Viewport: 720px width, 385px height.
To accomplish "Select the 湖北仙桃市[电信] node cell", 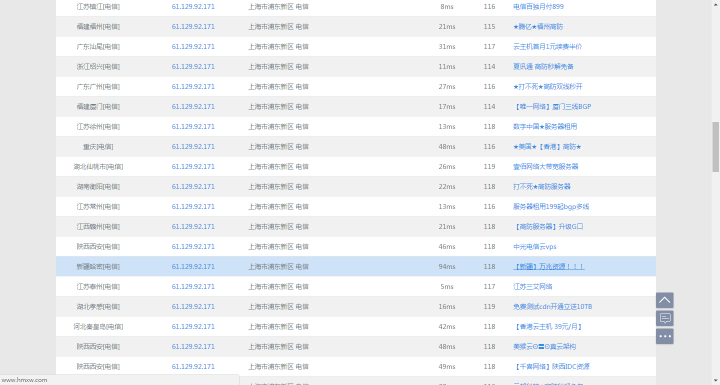I will click(x=98, y=167).
